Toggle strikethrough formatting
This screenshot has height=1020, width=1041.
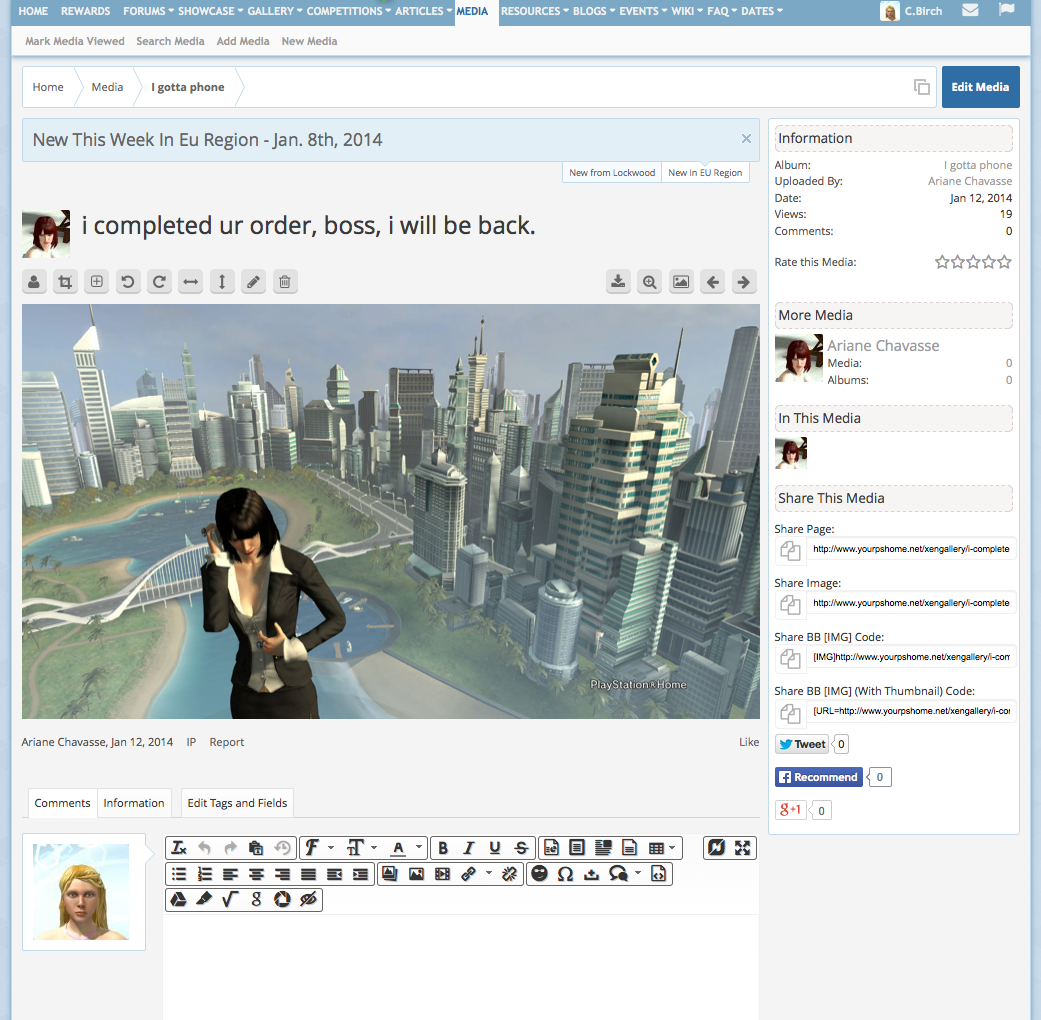tap(521, 848)
